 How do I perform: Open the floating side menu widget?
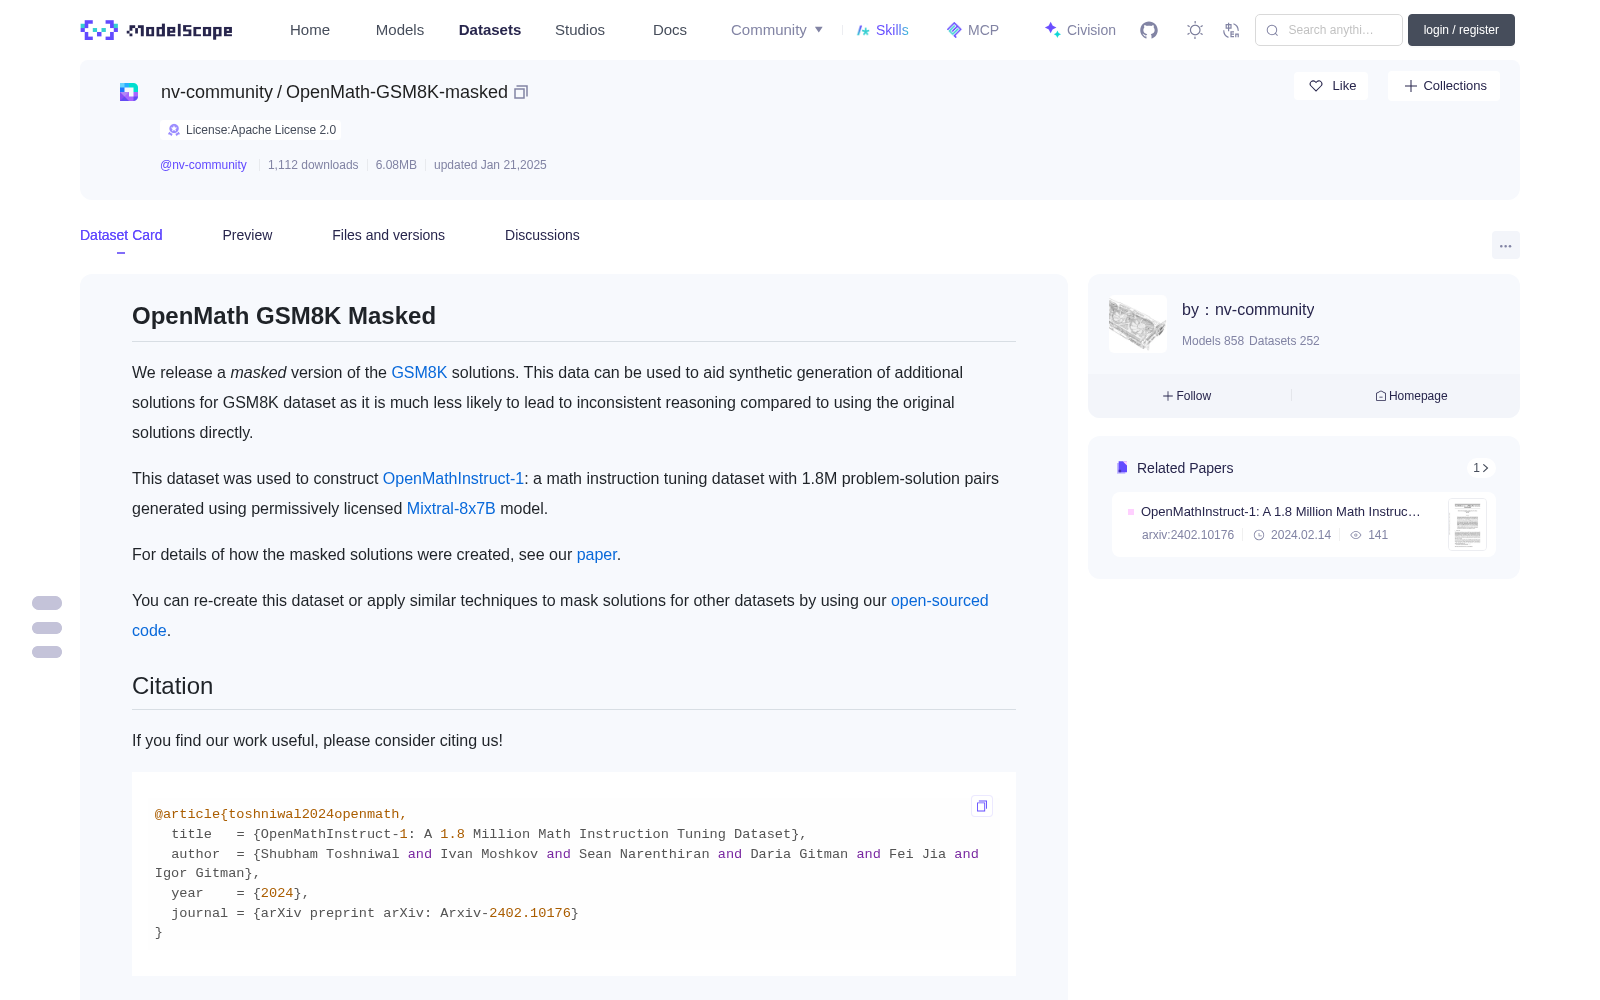(47, 628)
